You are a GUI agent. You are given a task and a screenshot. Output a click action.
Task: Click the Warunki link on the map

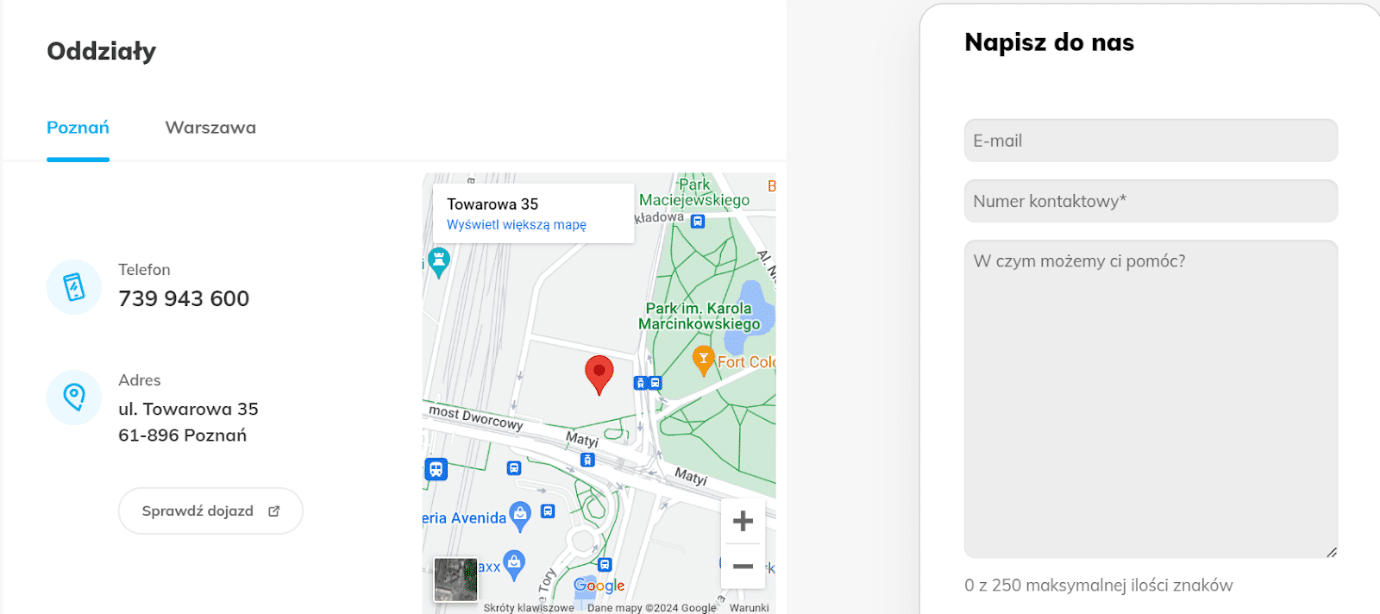(x=749, y=607)
